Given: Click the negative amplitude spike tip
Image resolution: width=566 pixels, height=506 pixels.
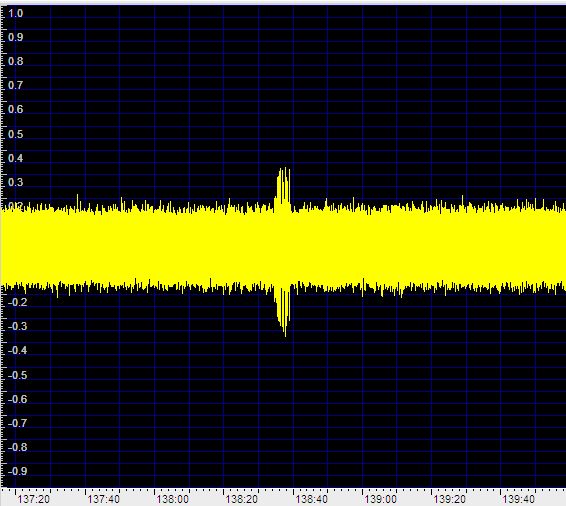Looking at the screenshot, I should [285, 335].
